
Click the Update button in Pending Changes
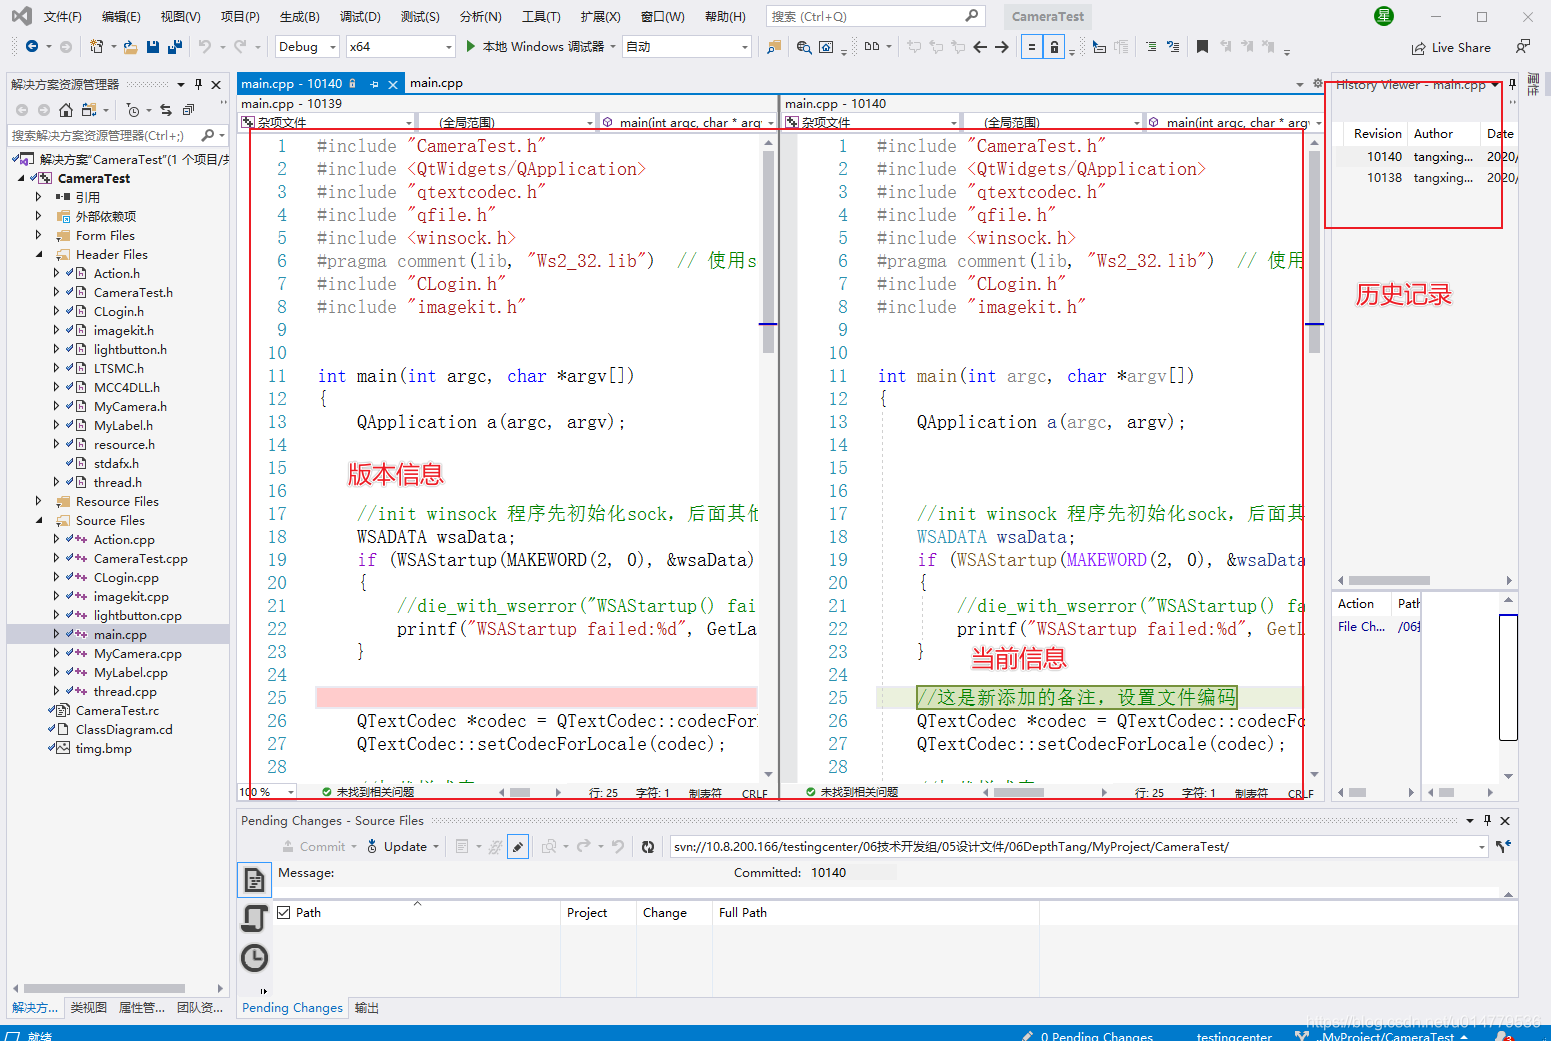tap(400, 846)
